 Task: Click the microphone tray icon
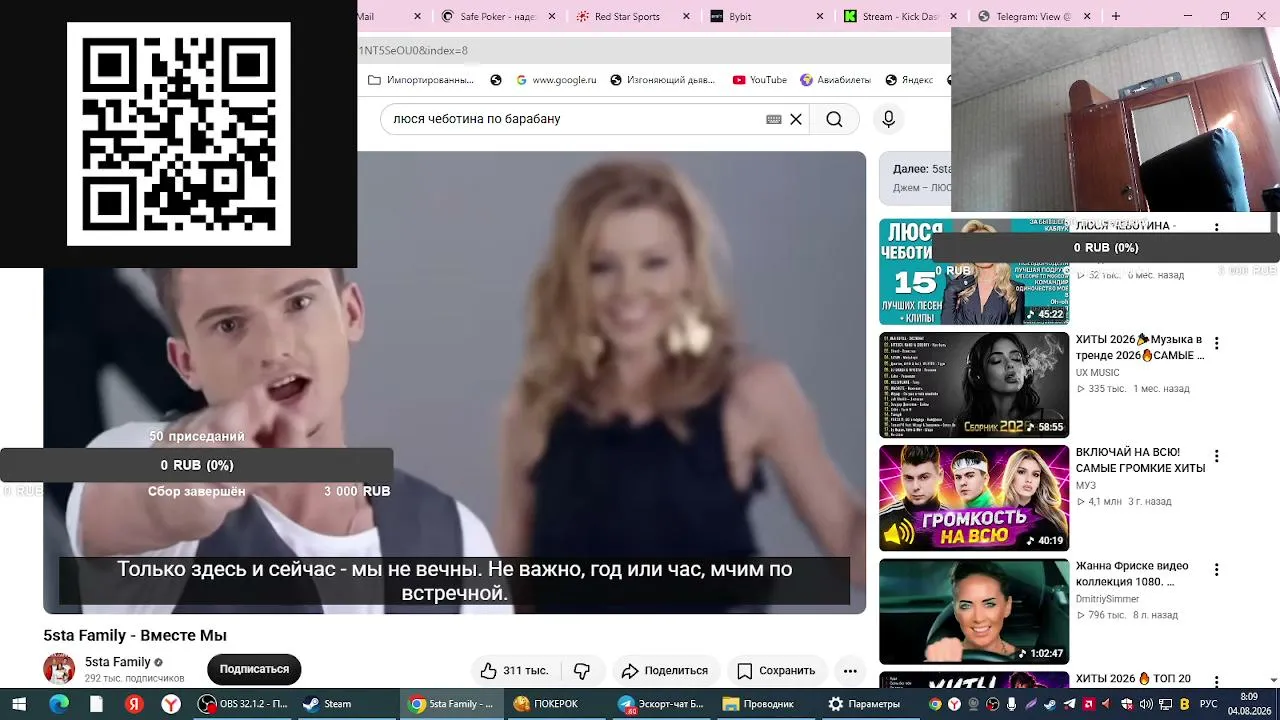click(1012, 704)
